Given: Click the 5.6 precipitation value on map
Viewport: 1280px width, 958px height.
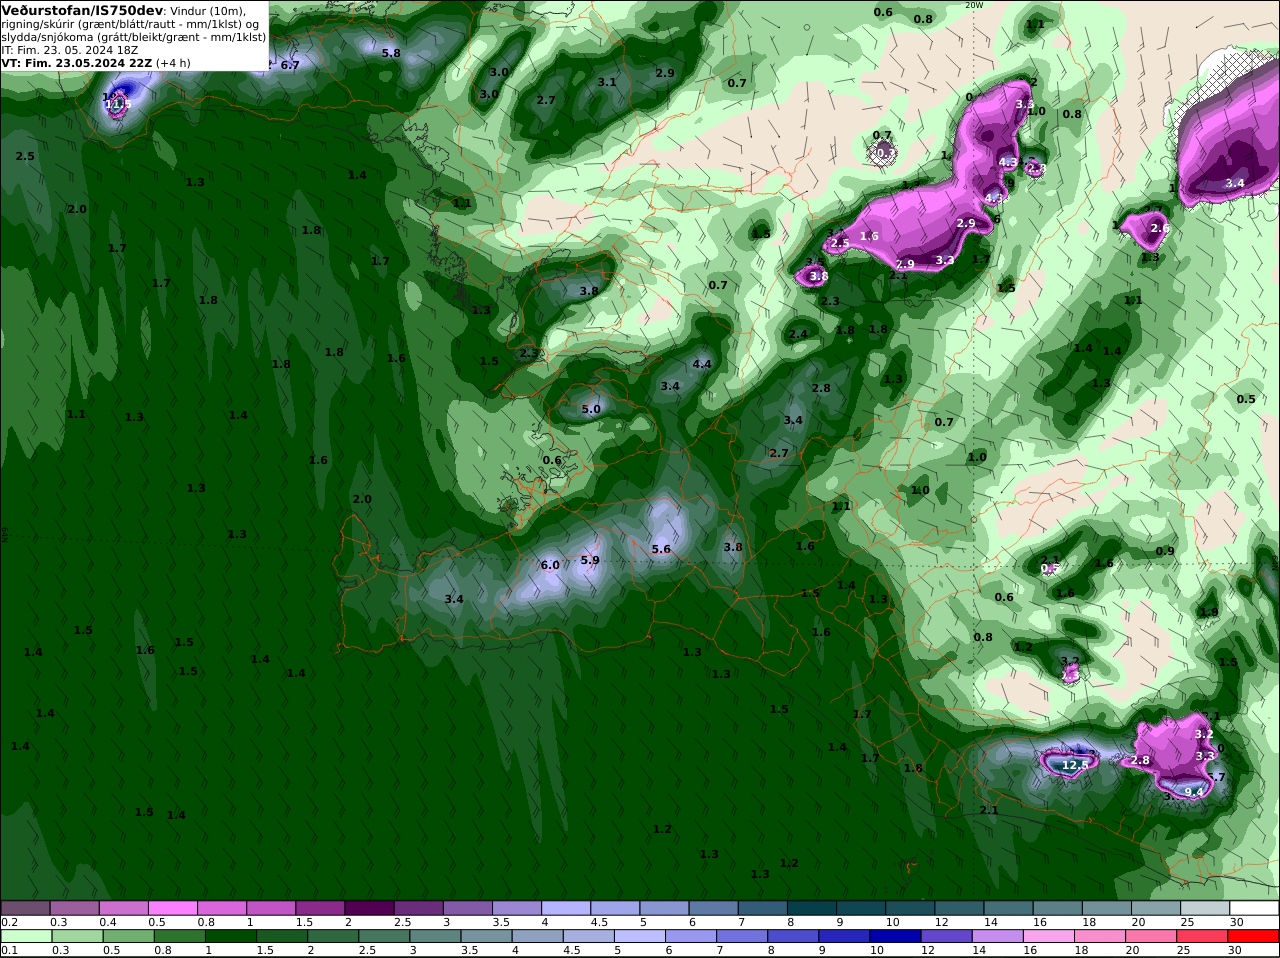Looking at the screenshot, I should pos(661,549).
